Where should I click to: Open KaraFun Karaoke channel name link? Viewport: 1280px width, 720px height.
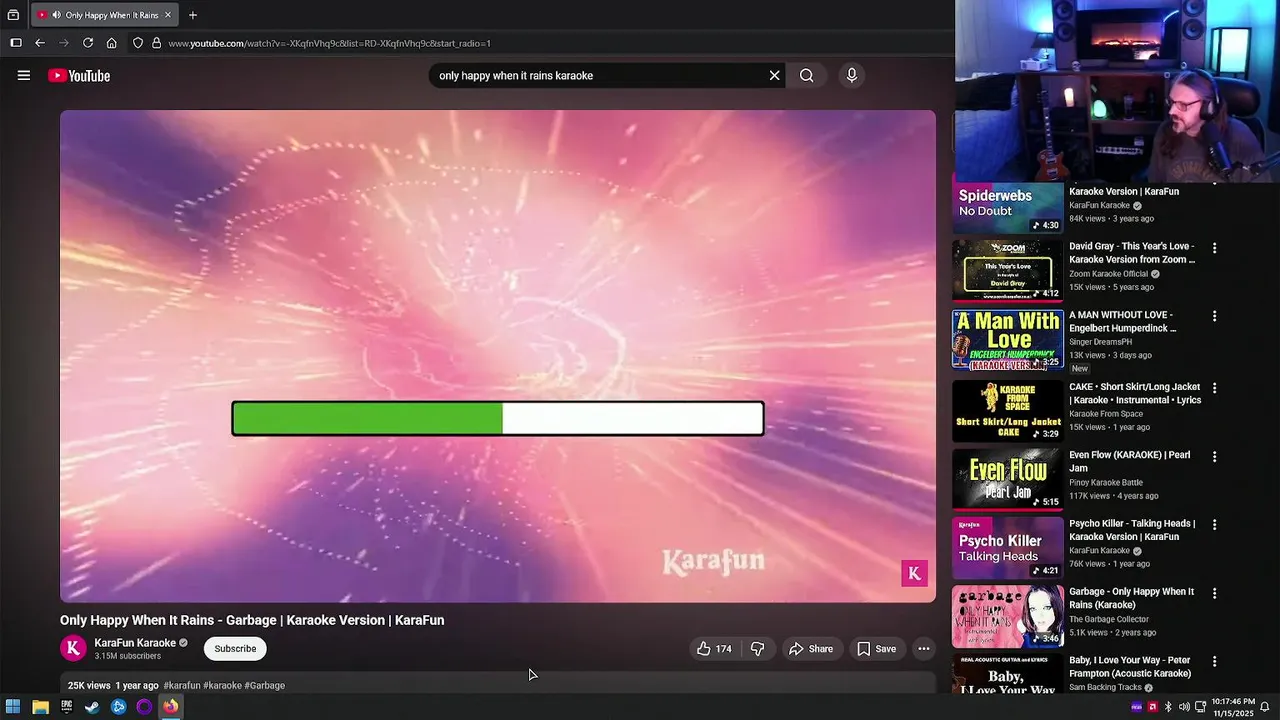(135, 643)
